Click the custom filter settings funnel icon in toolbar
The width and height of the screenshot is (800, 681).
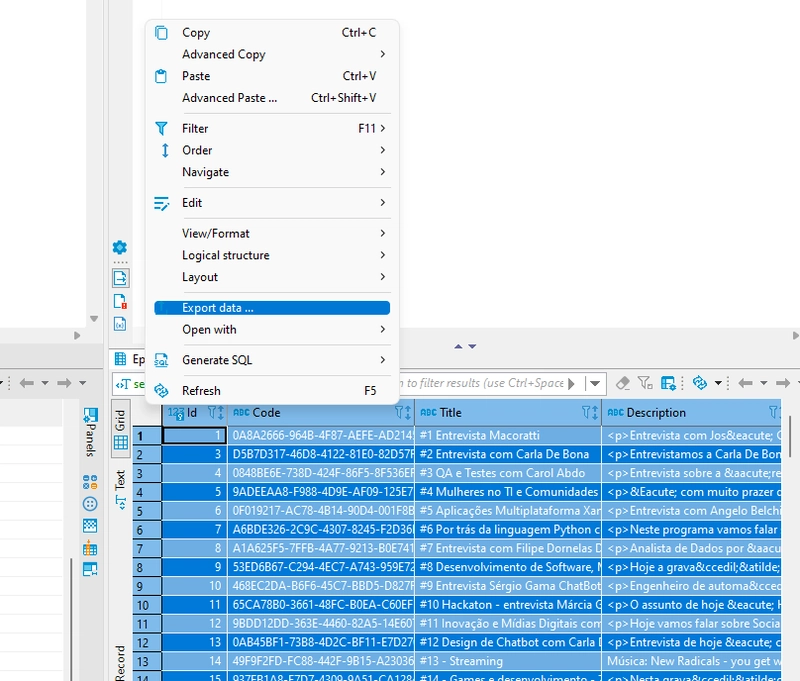coord(645,383)
